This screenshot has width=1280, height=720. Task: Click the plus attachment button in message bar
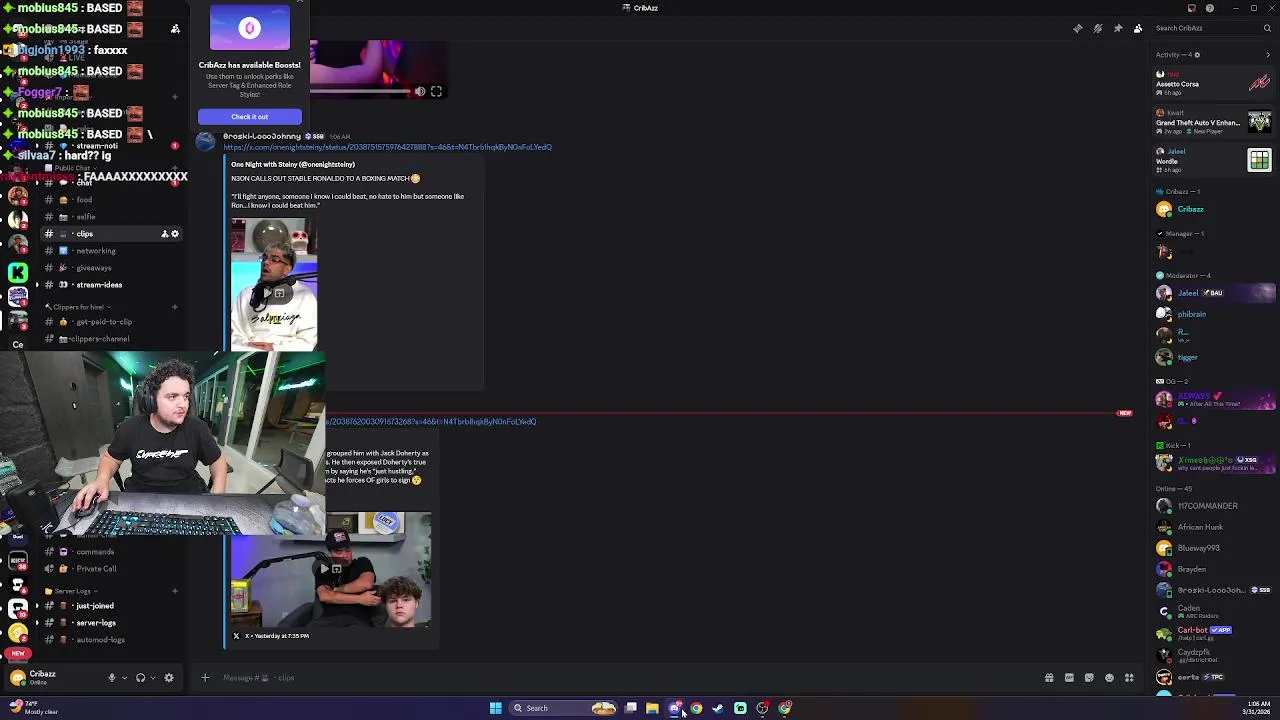(205, 678)
